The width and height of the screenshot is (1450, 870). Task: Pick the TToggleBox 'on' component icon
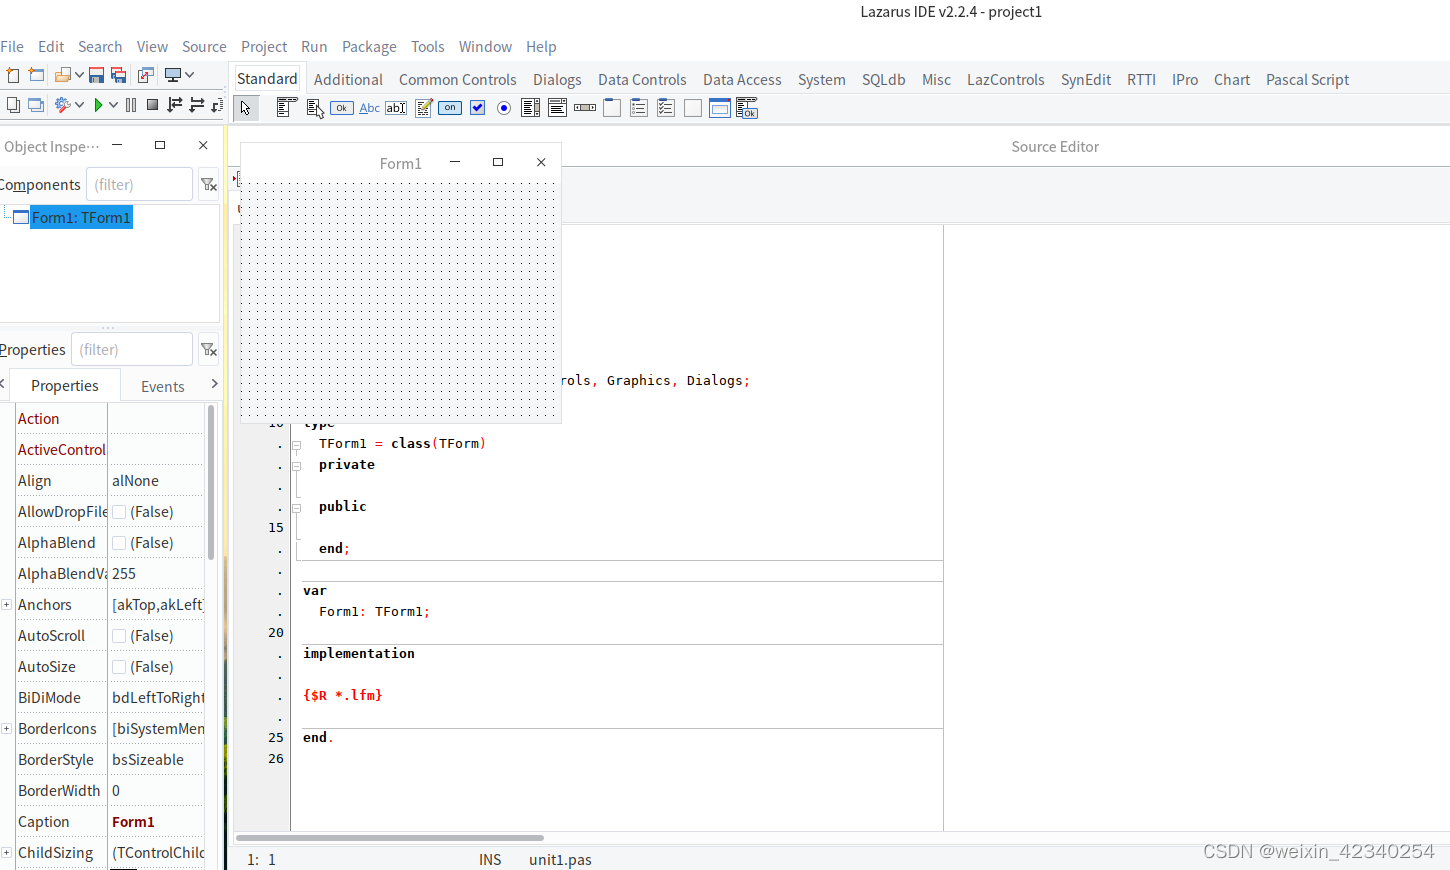point(450,108)
